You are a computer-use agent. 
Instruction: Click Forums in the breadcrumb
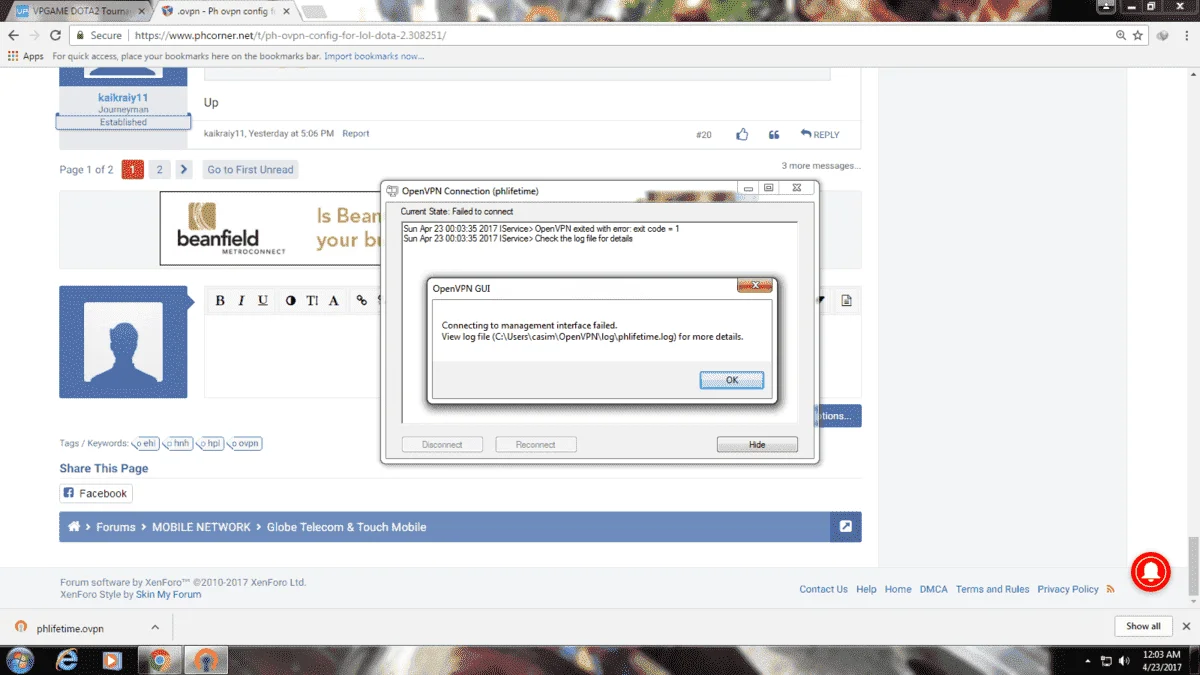tap(116, 527)
